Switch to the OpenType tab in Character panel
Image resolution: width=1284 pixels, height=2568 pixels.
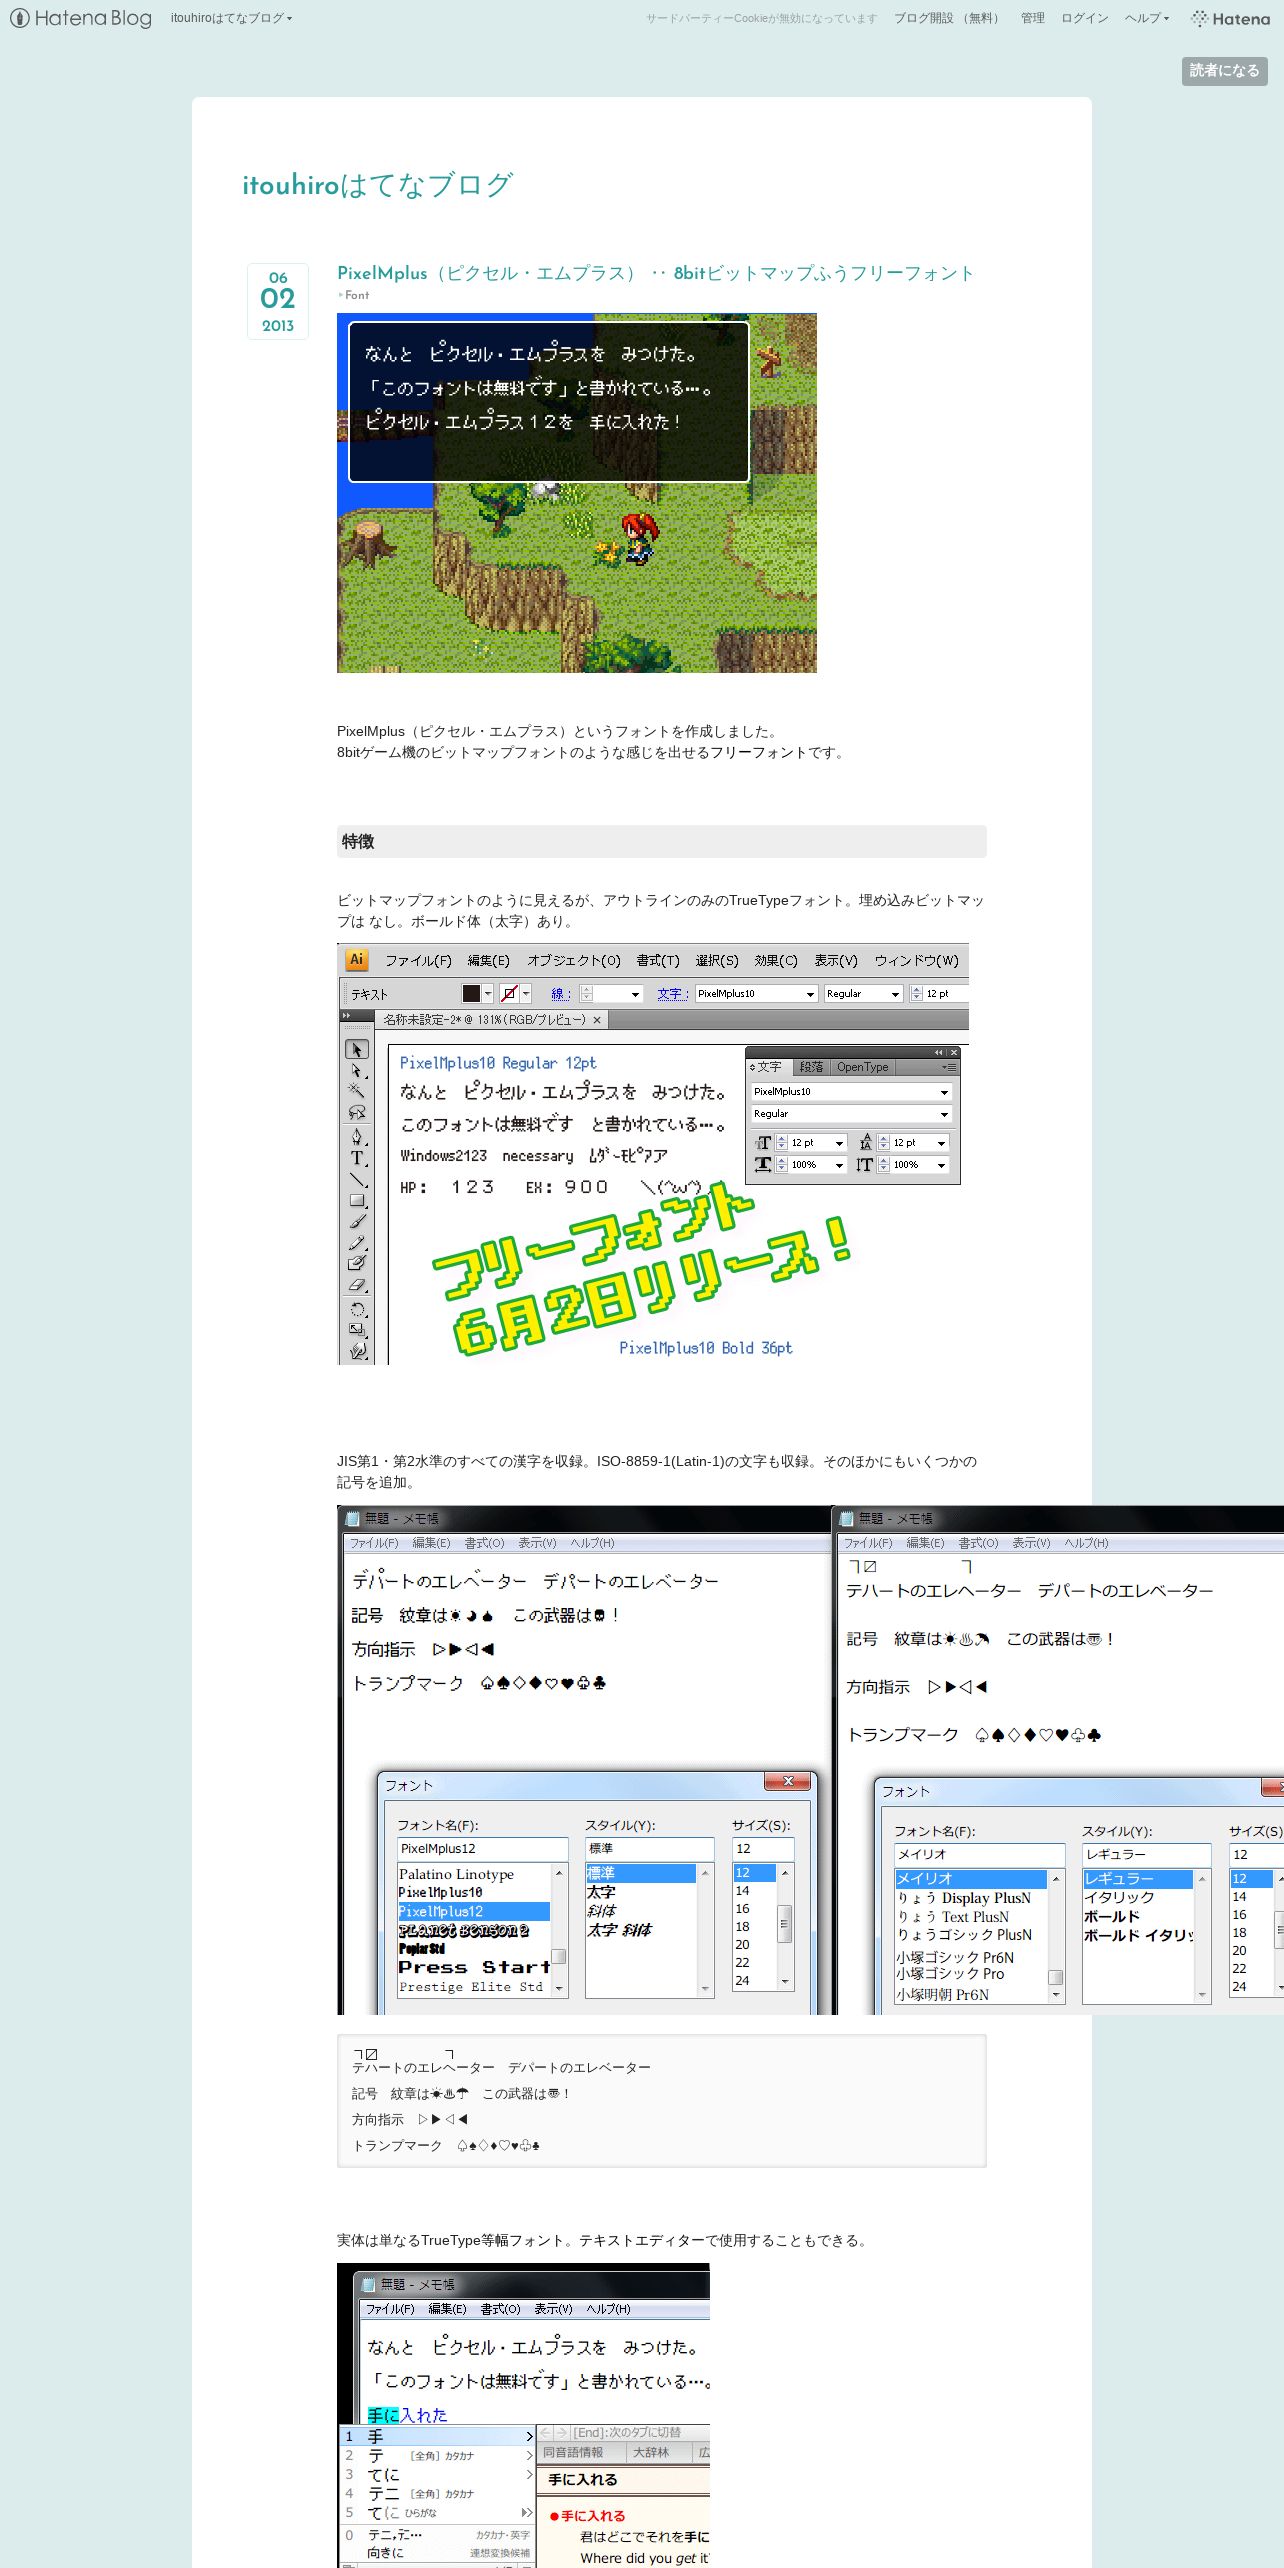pos(862,1067)
